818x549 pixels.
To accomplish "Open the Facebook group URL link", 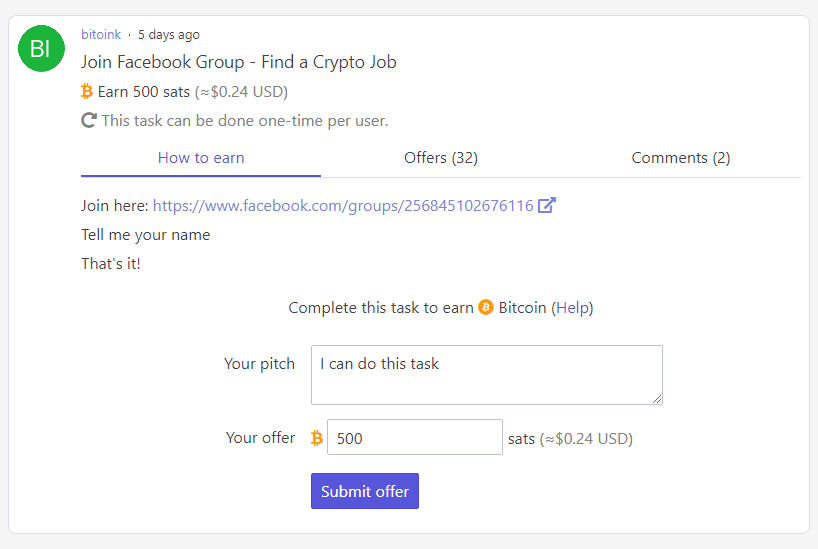I will [343, 206].
